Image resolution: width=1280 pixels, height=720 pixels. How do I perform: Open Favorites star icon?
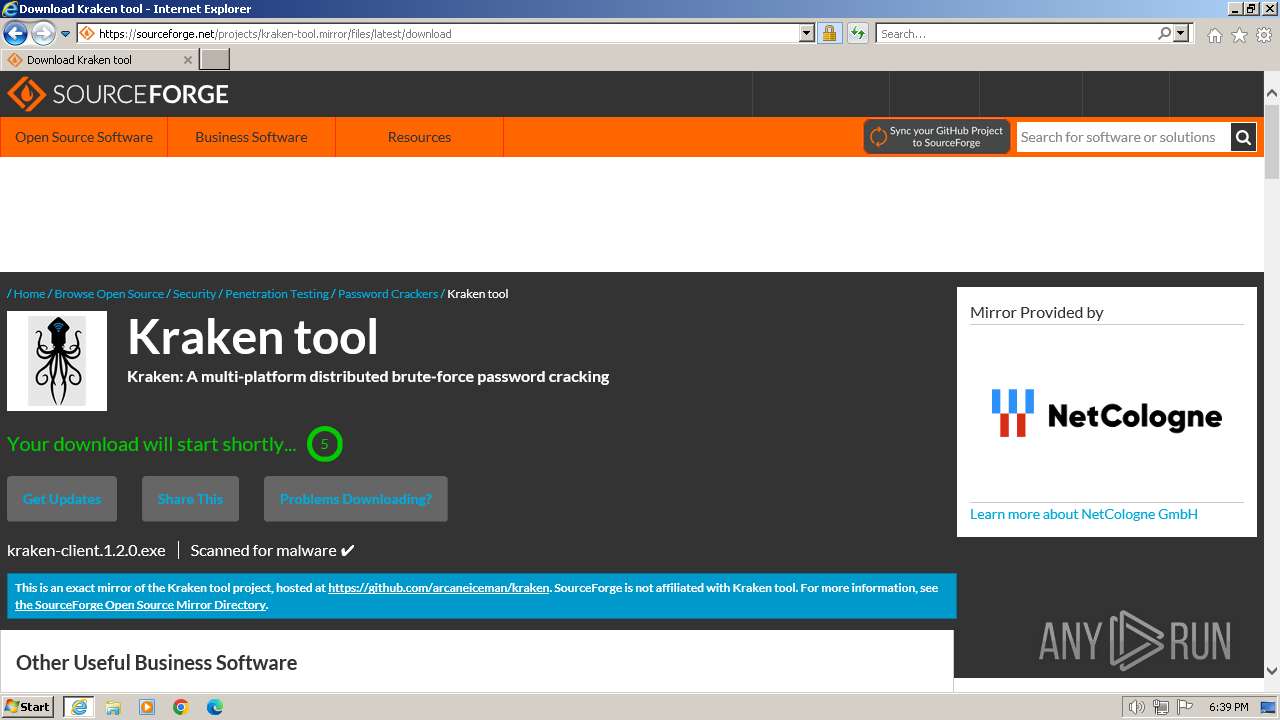tap(1239, 35)
